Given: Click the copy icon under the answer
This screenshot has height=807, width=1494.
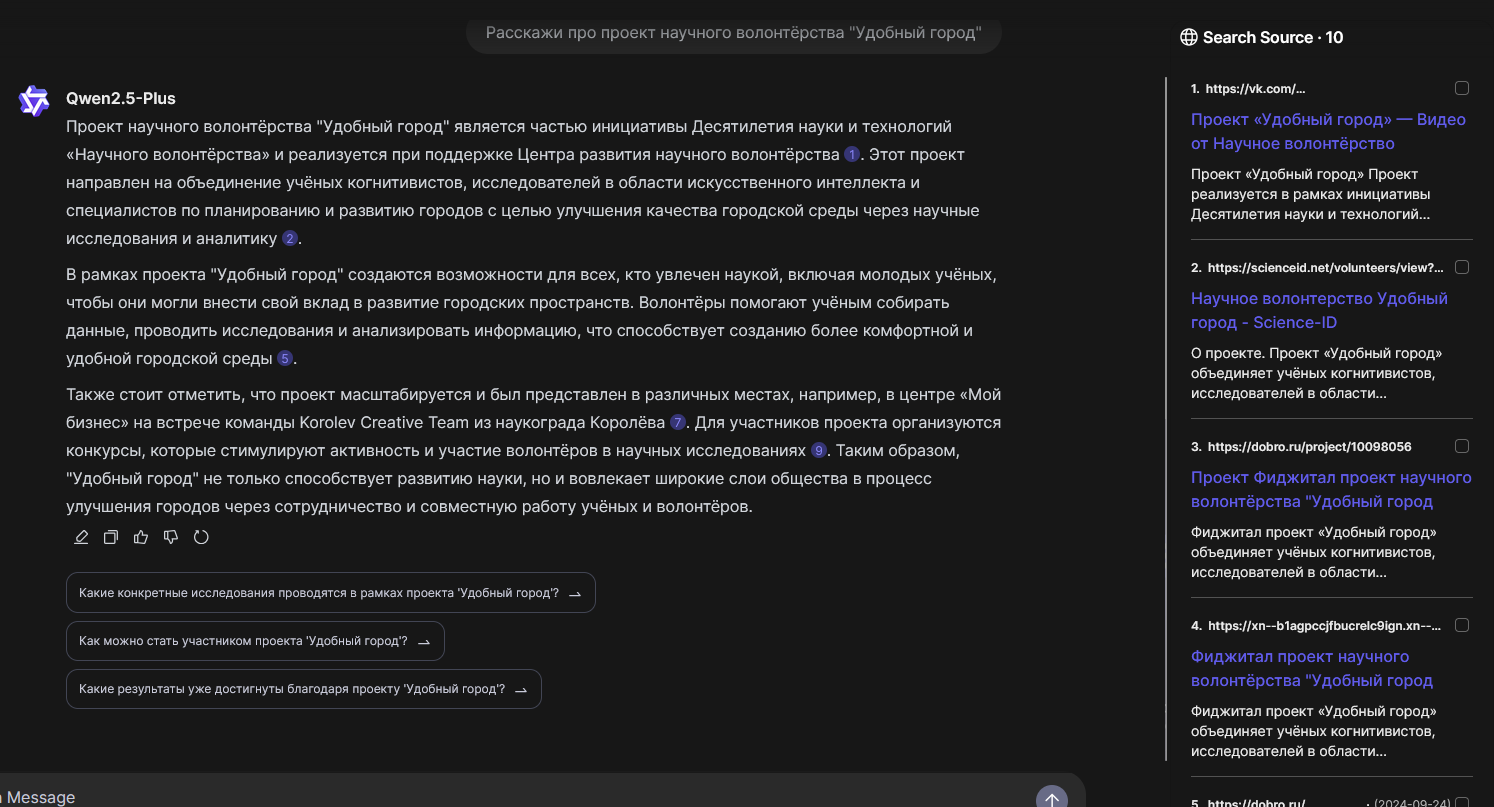Looking at the screenshot, I should pos(111,537).
